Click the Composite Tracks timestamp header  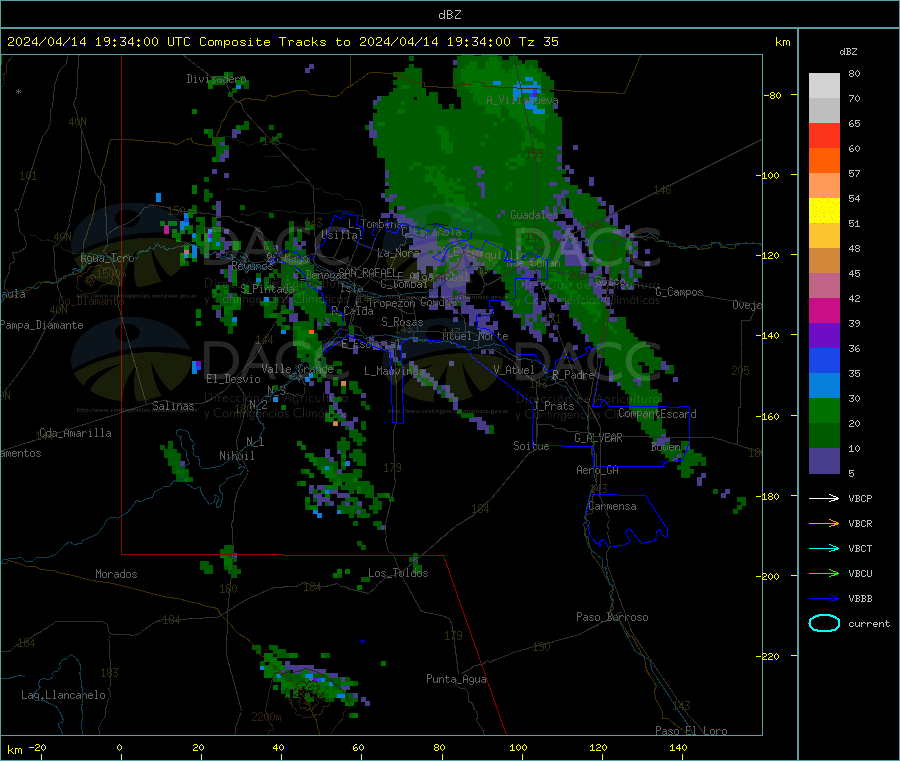(x=282, y=41)
